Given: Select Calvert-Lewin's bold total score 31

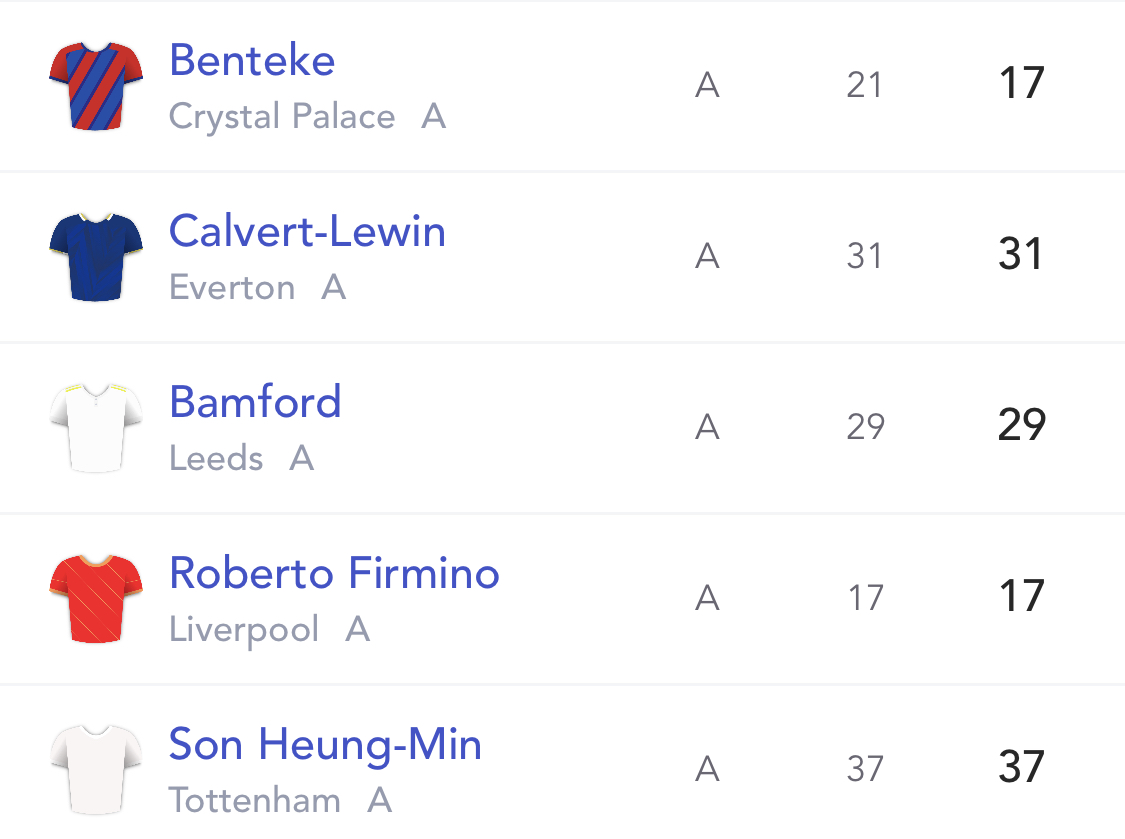Looking at the screenshot, I should click(1020, 254).
